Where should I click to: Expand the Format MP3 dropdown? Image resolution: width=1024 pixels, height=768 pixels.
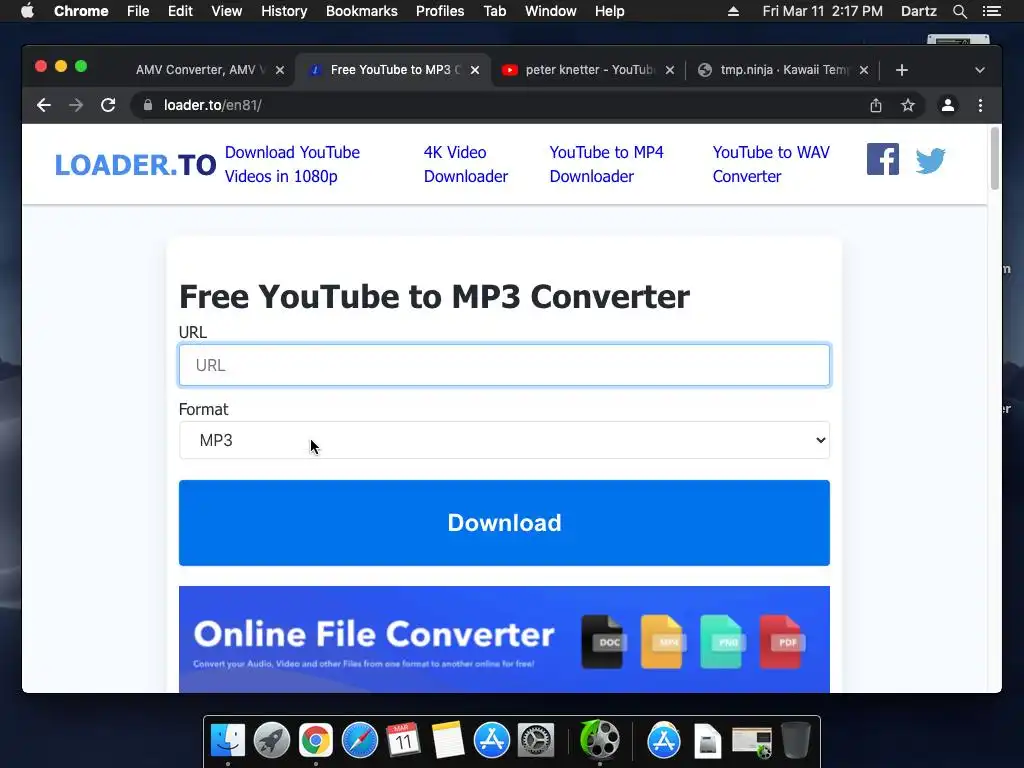[x=504, y=440]
